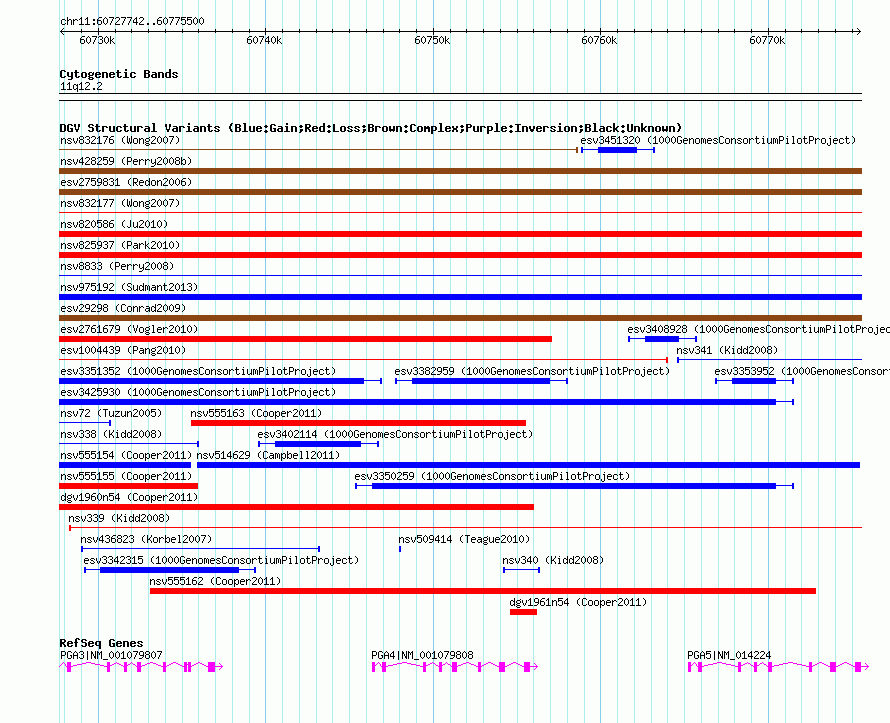Select nsv820586 (Ju2010) variant label

tap(114, 224)
